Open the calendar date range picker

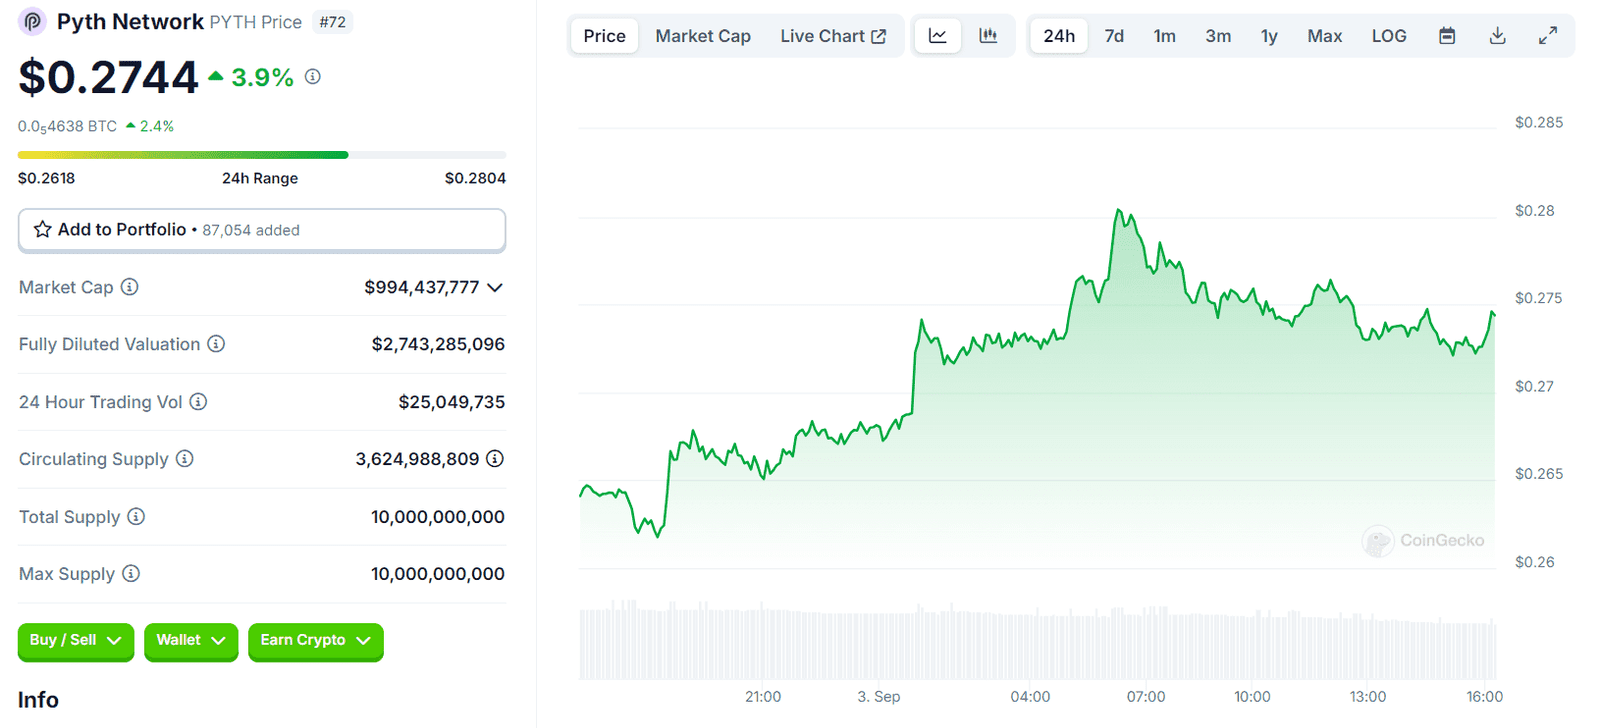(x=1447, y=36)
